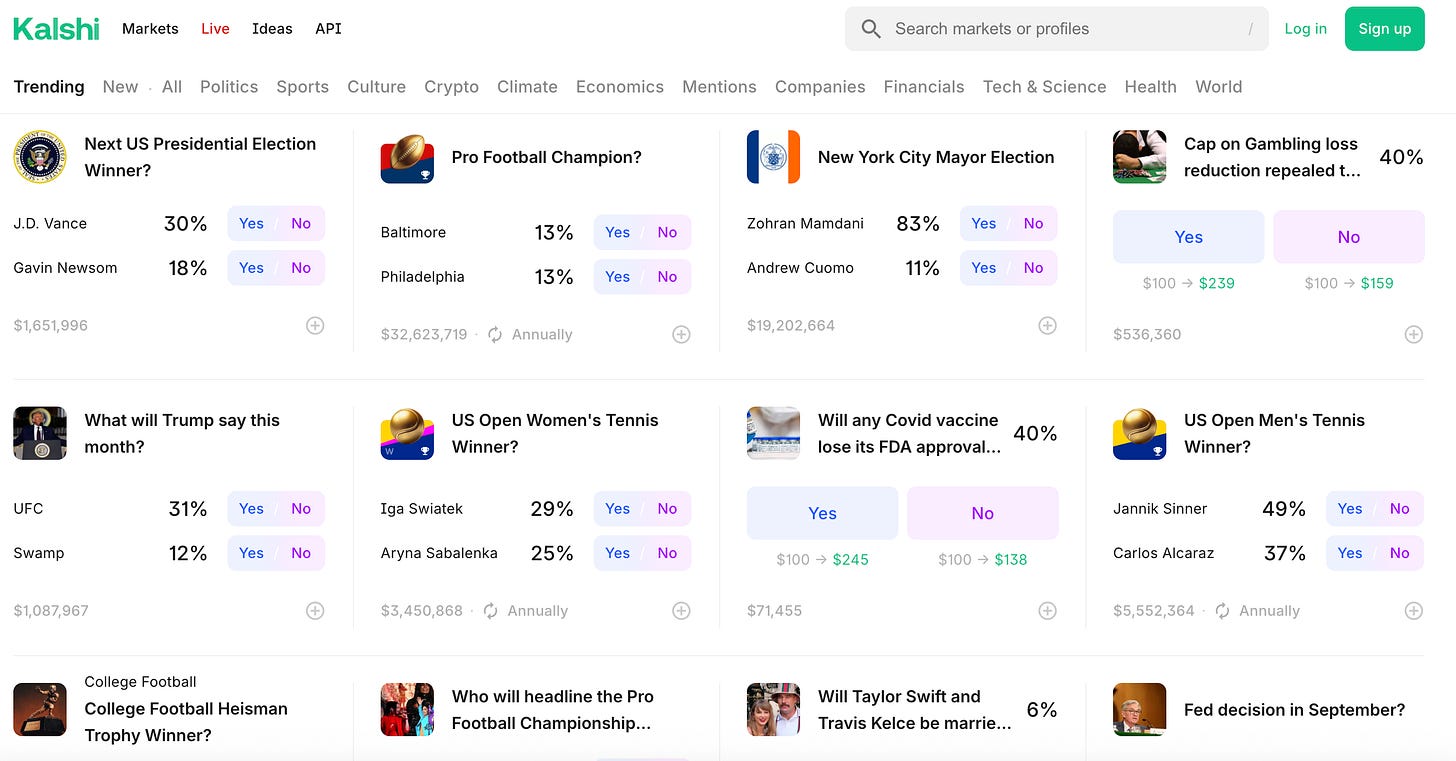Click the Annually recurring icon on Pro Football card
This screenshot has width=1456, height=761.
point(495,335)
